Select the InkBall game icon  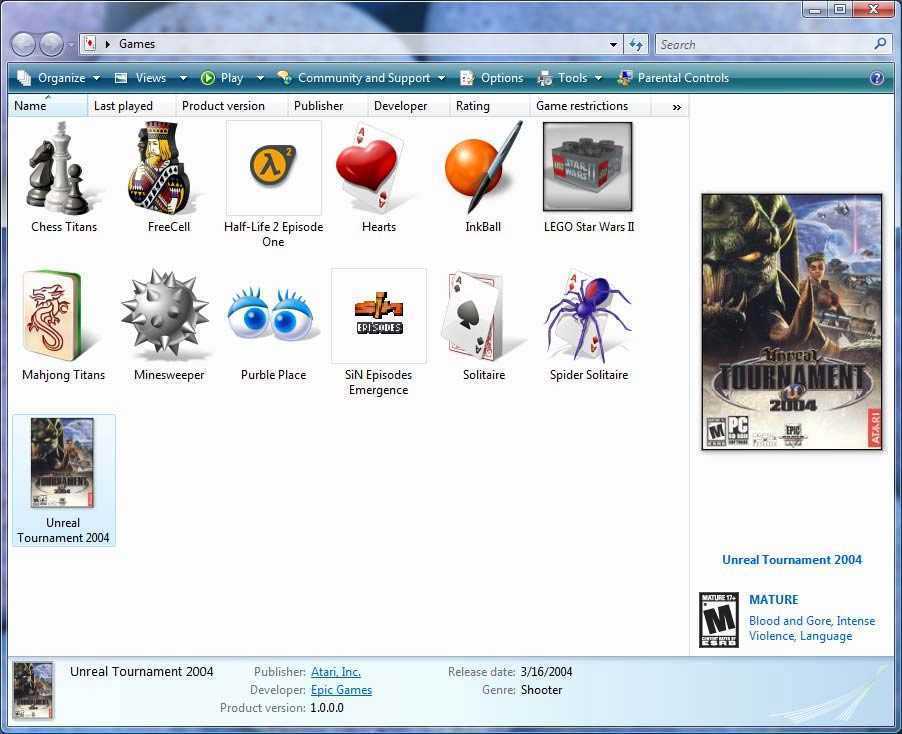(483, 167)
